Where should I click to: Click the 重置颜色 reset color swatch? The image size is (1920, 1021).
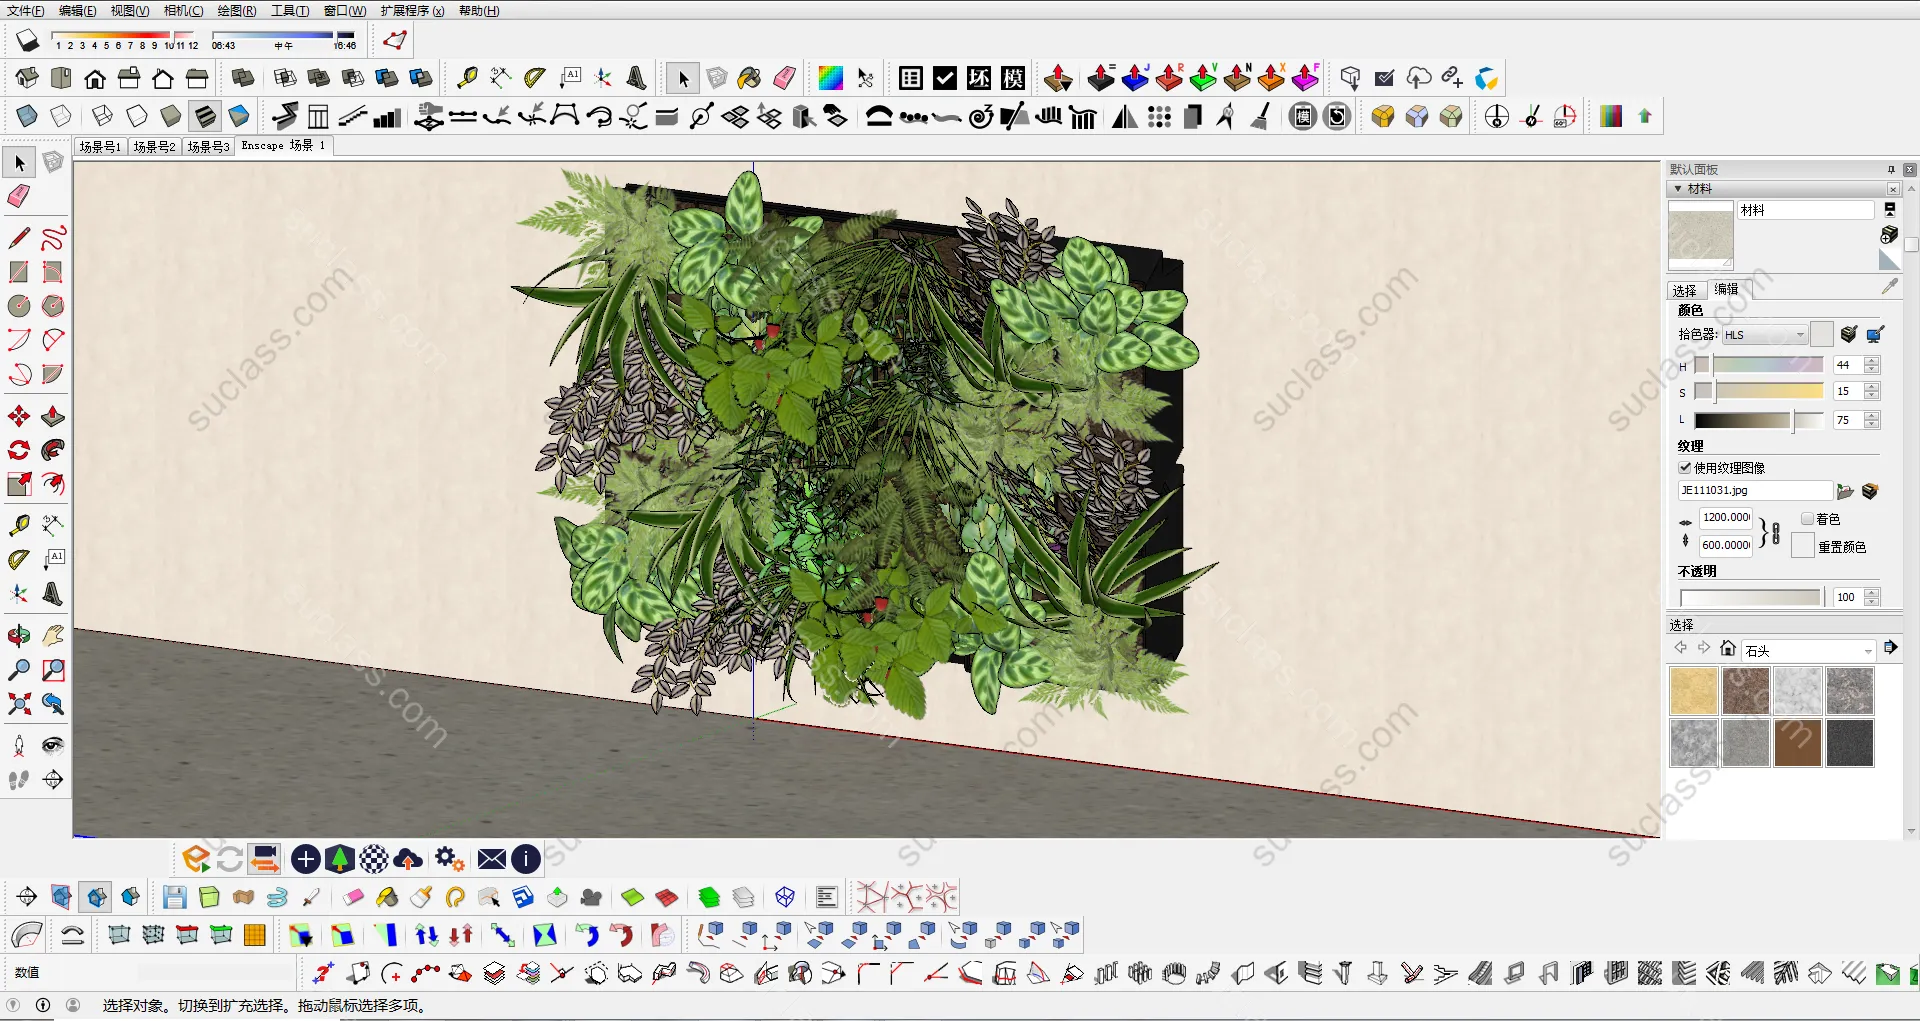1802,546
